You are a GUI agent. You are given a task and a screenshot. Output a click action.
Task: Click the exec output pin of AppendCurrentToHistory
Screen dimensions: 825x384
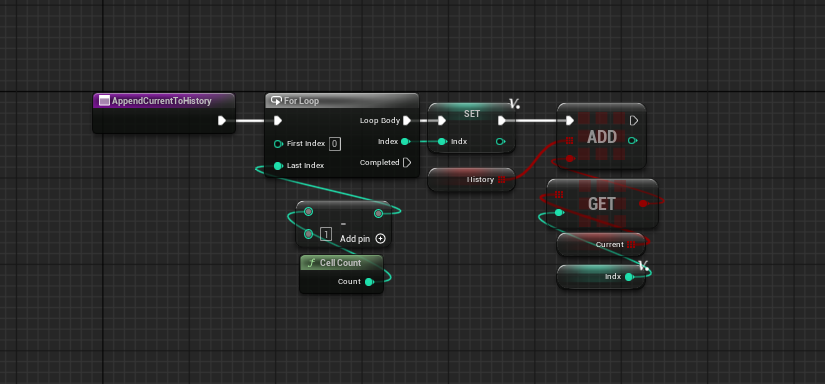coord(222,121)
